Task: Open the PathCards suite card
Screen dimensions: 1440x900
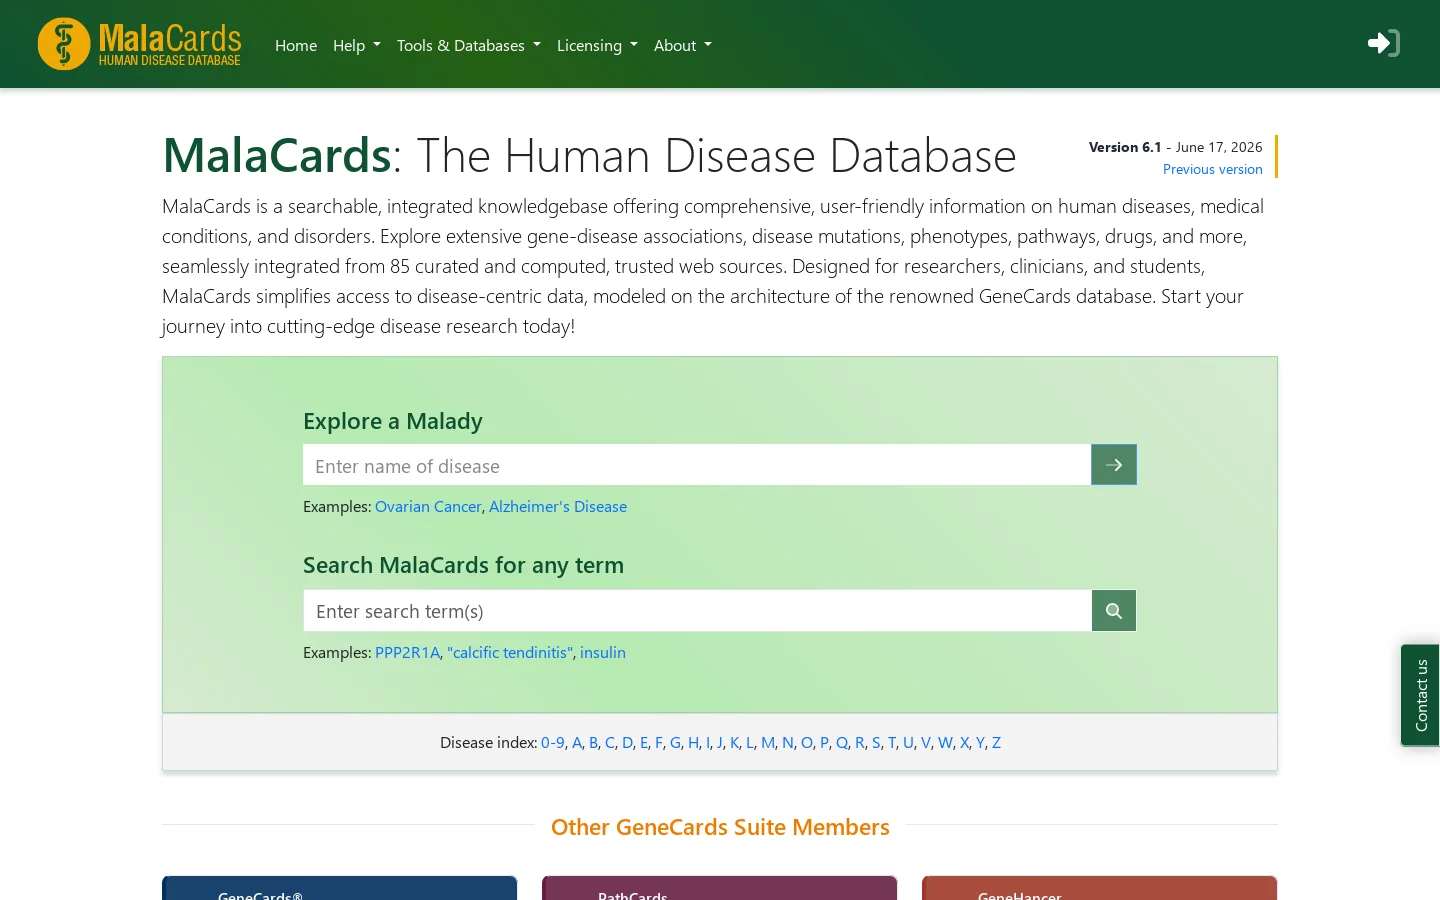Action: (x=720, y=888)
